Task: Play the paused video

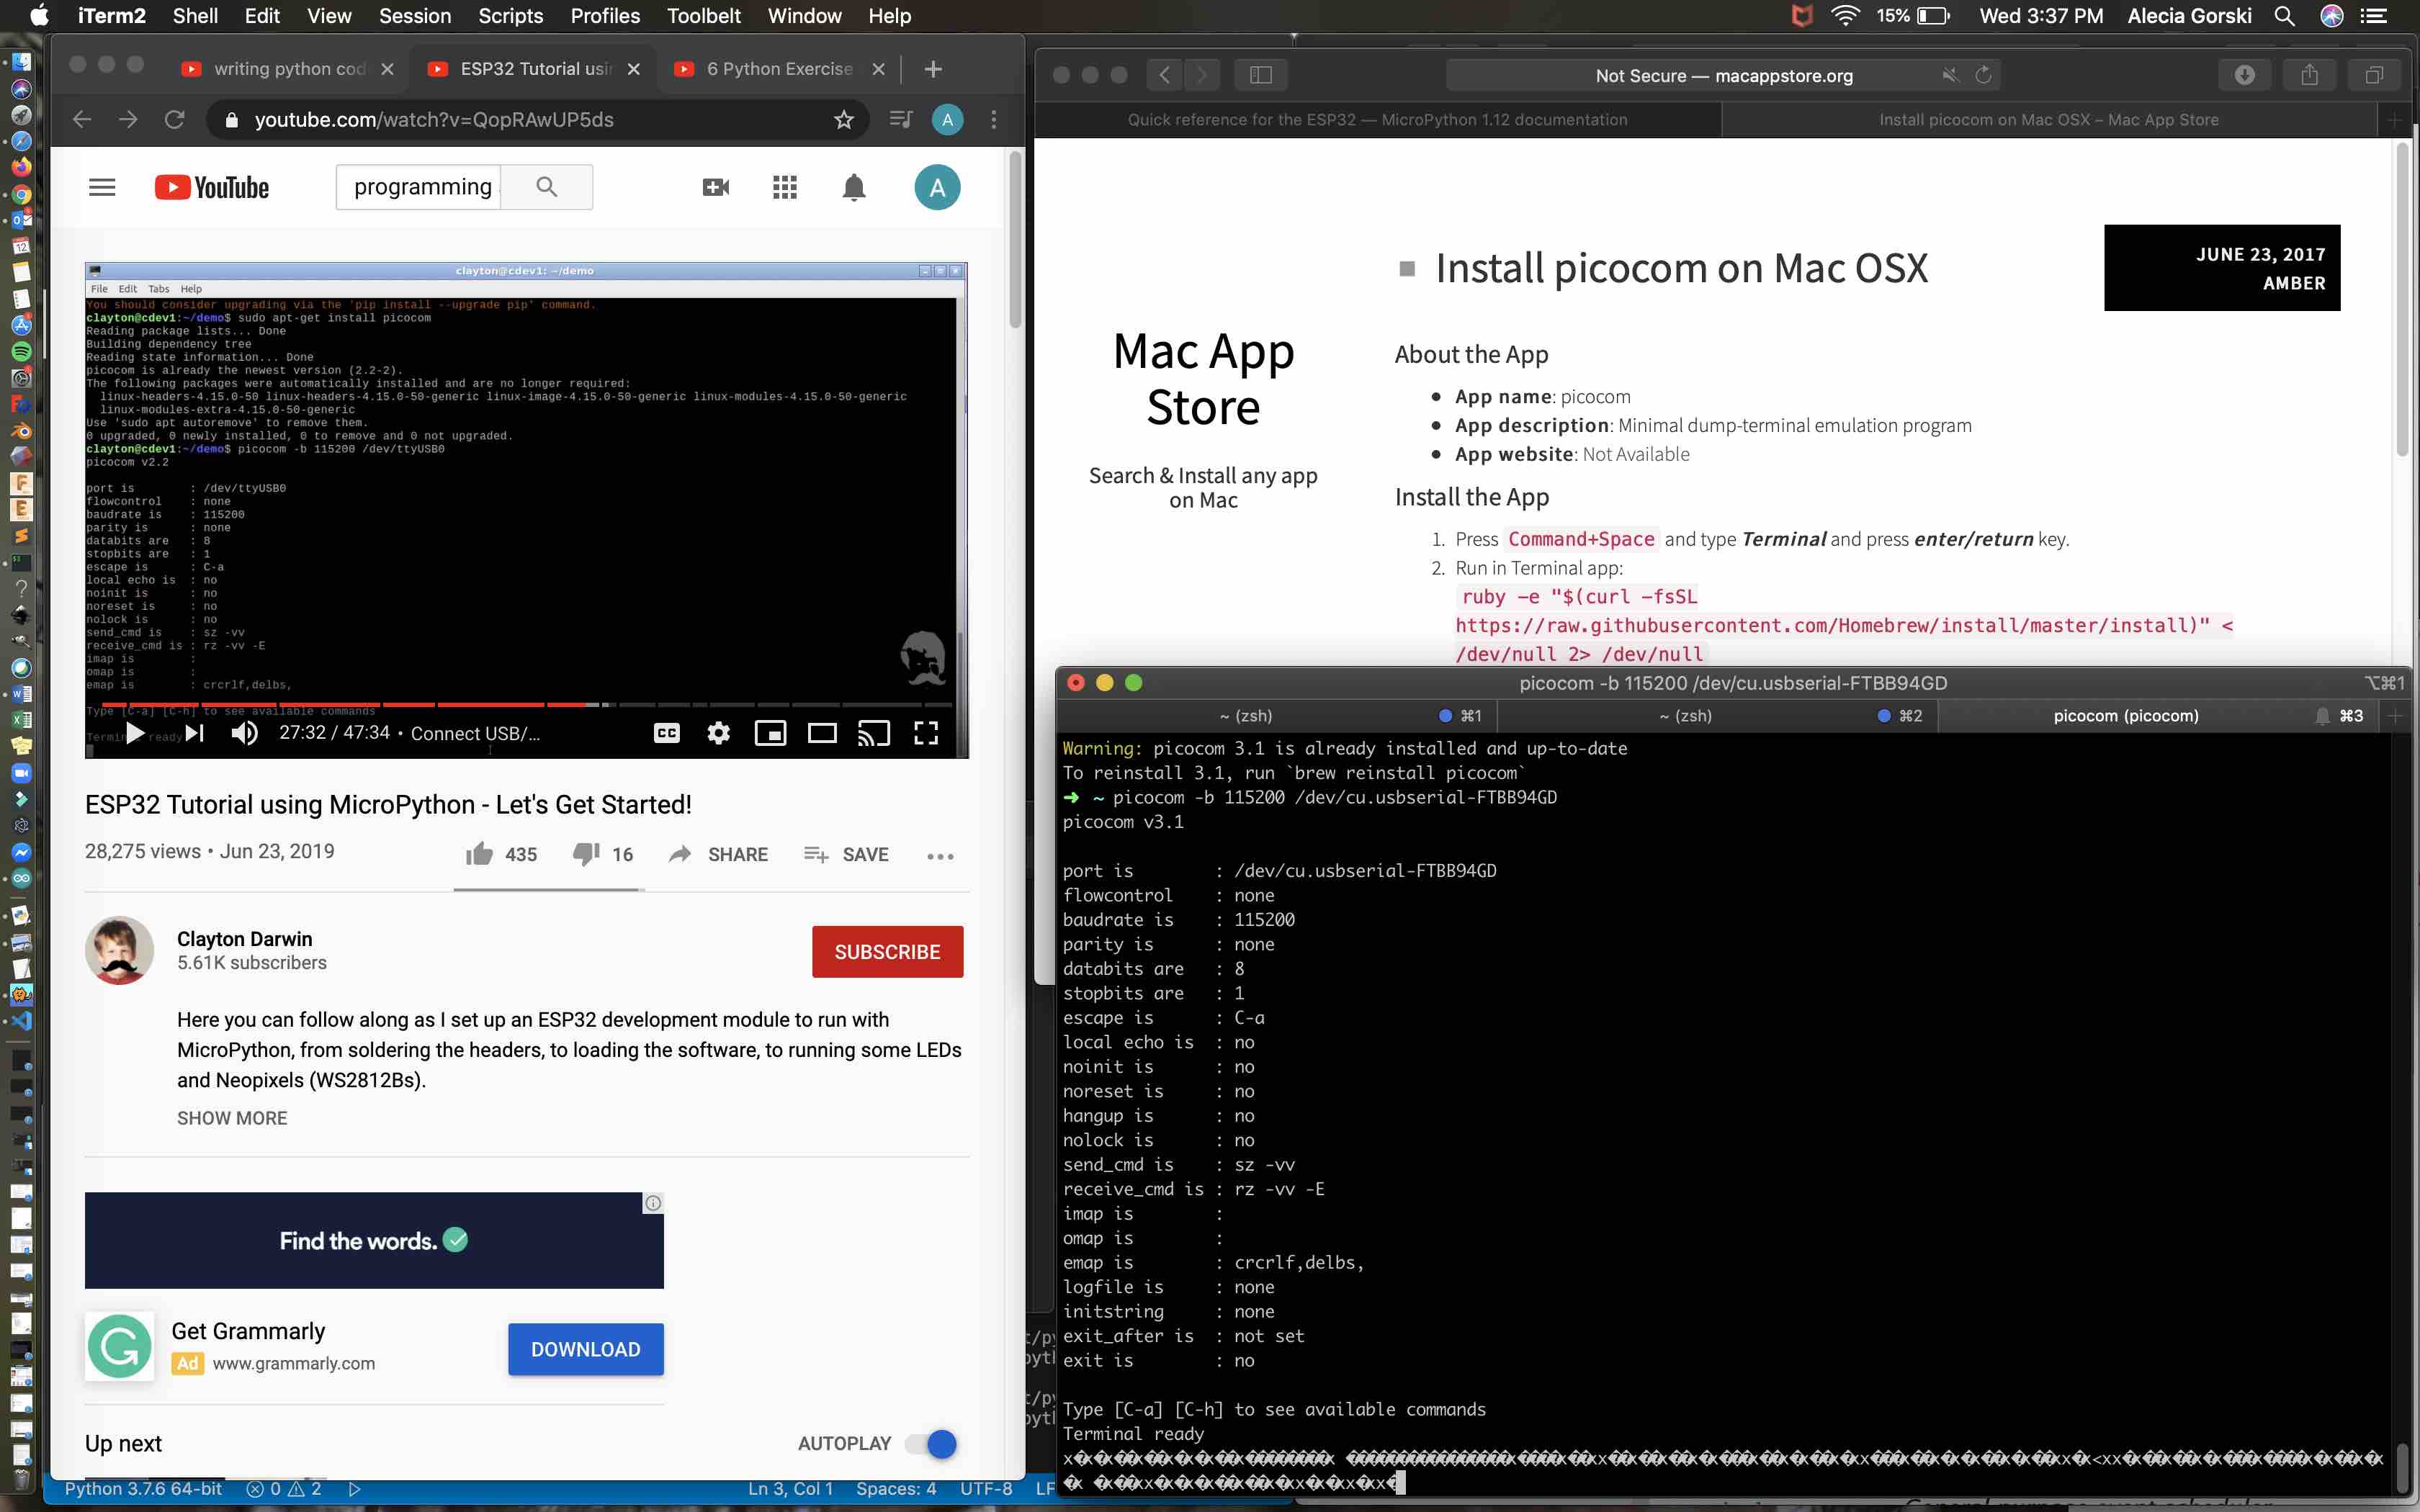Action: click(x=134, y=733)
